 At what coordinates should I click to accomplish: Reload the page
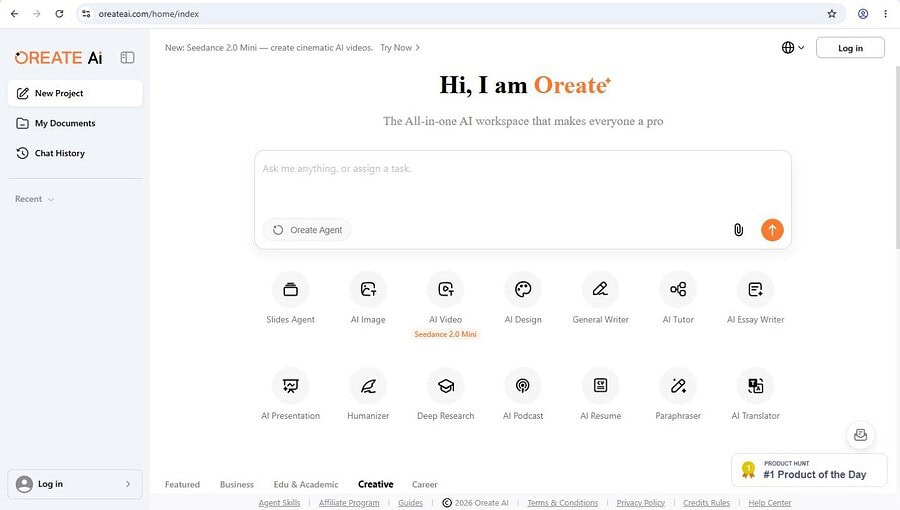(x=59, y=14)
